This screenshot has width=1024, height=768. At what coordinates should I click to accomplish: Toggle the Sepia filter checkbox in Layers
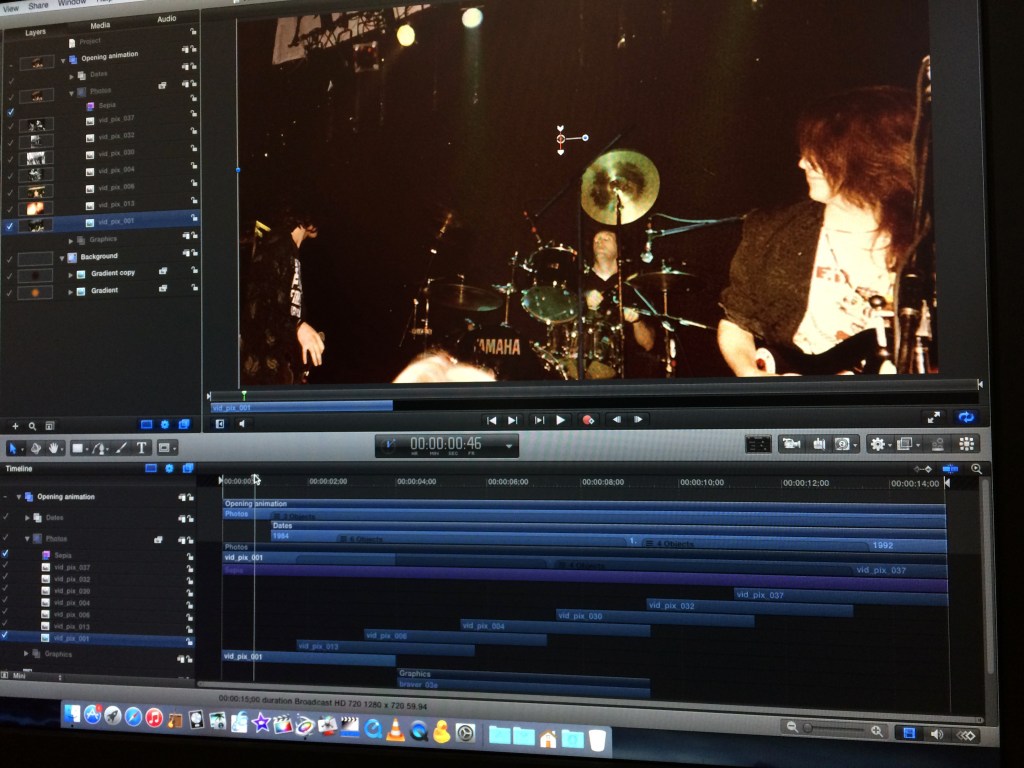[x=9, y=112]
